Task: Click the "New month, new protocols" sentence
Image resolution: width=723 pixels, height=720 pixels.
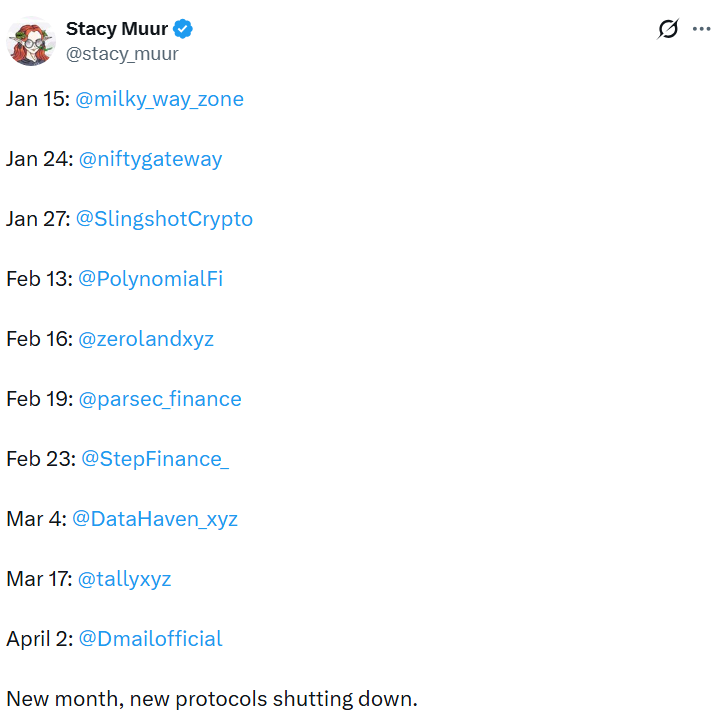Action: tap(211, 699)
